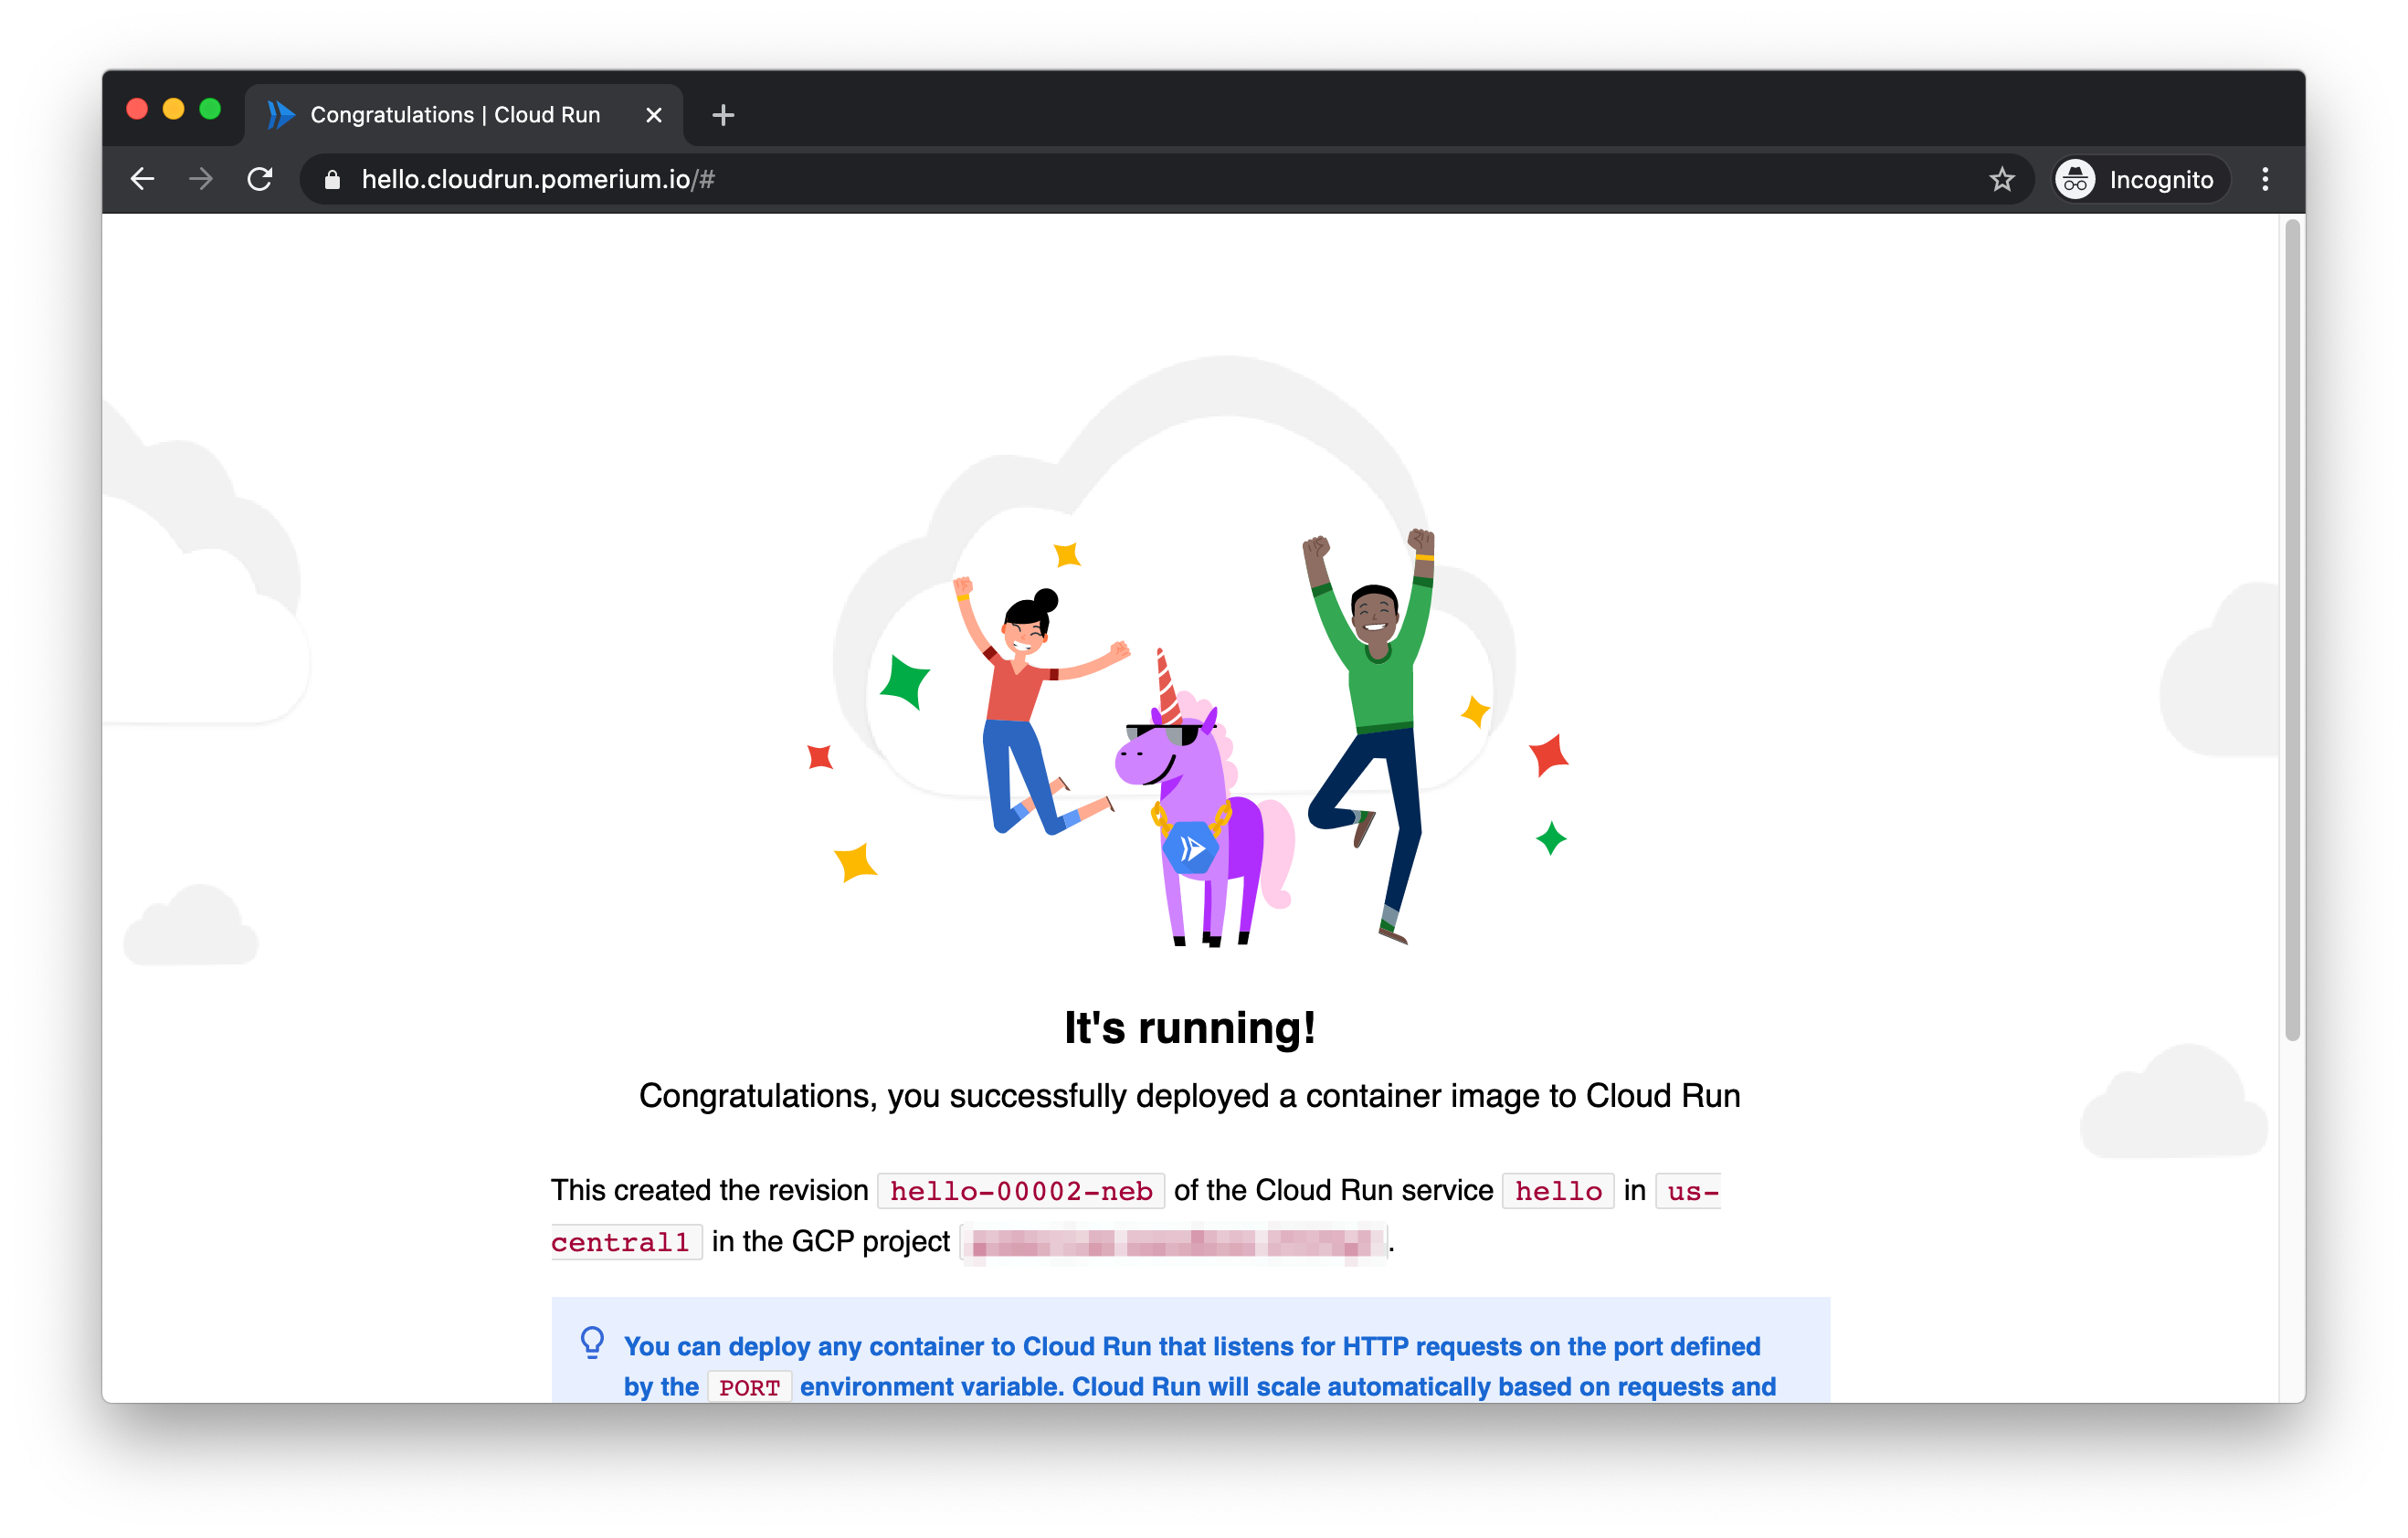Open a new tab with plus
The image size is (2408, 1538).
tap(723, 115)
